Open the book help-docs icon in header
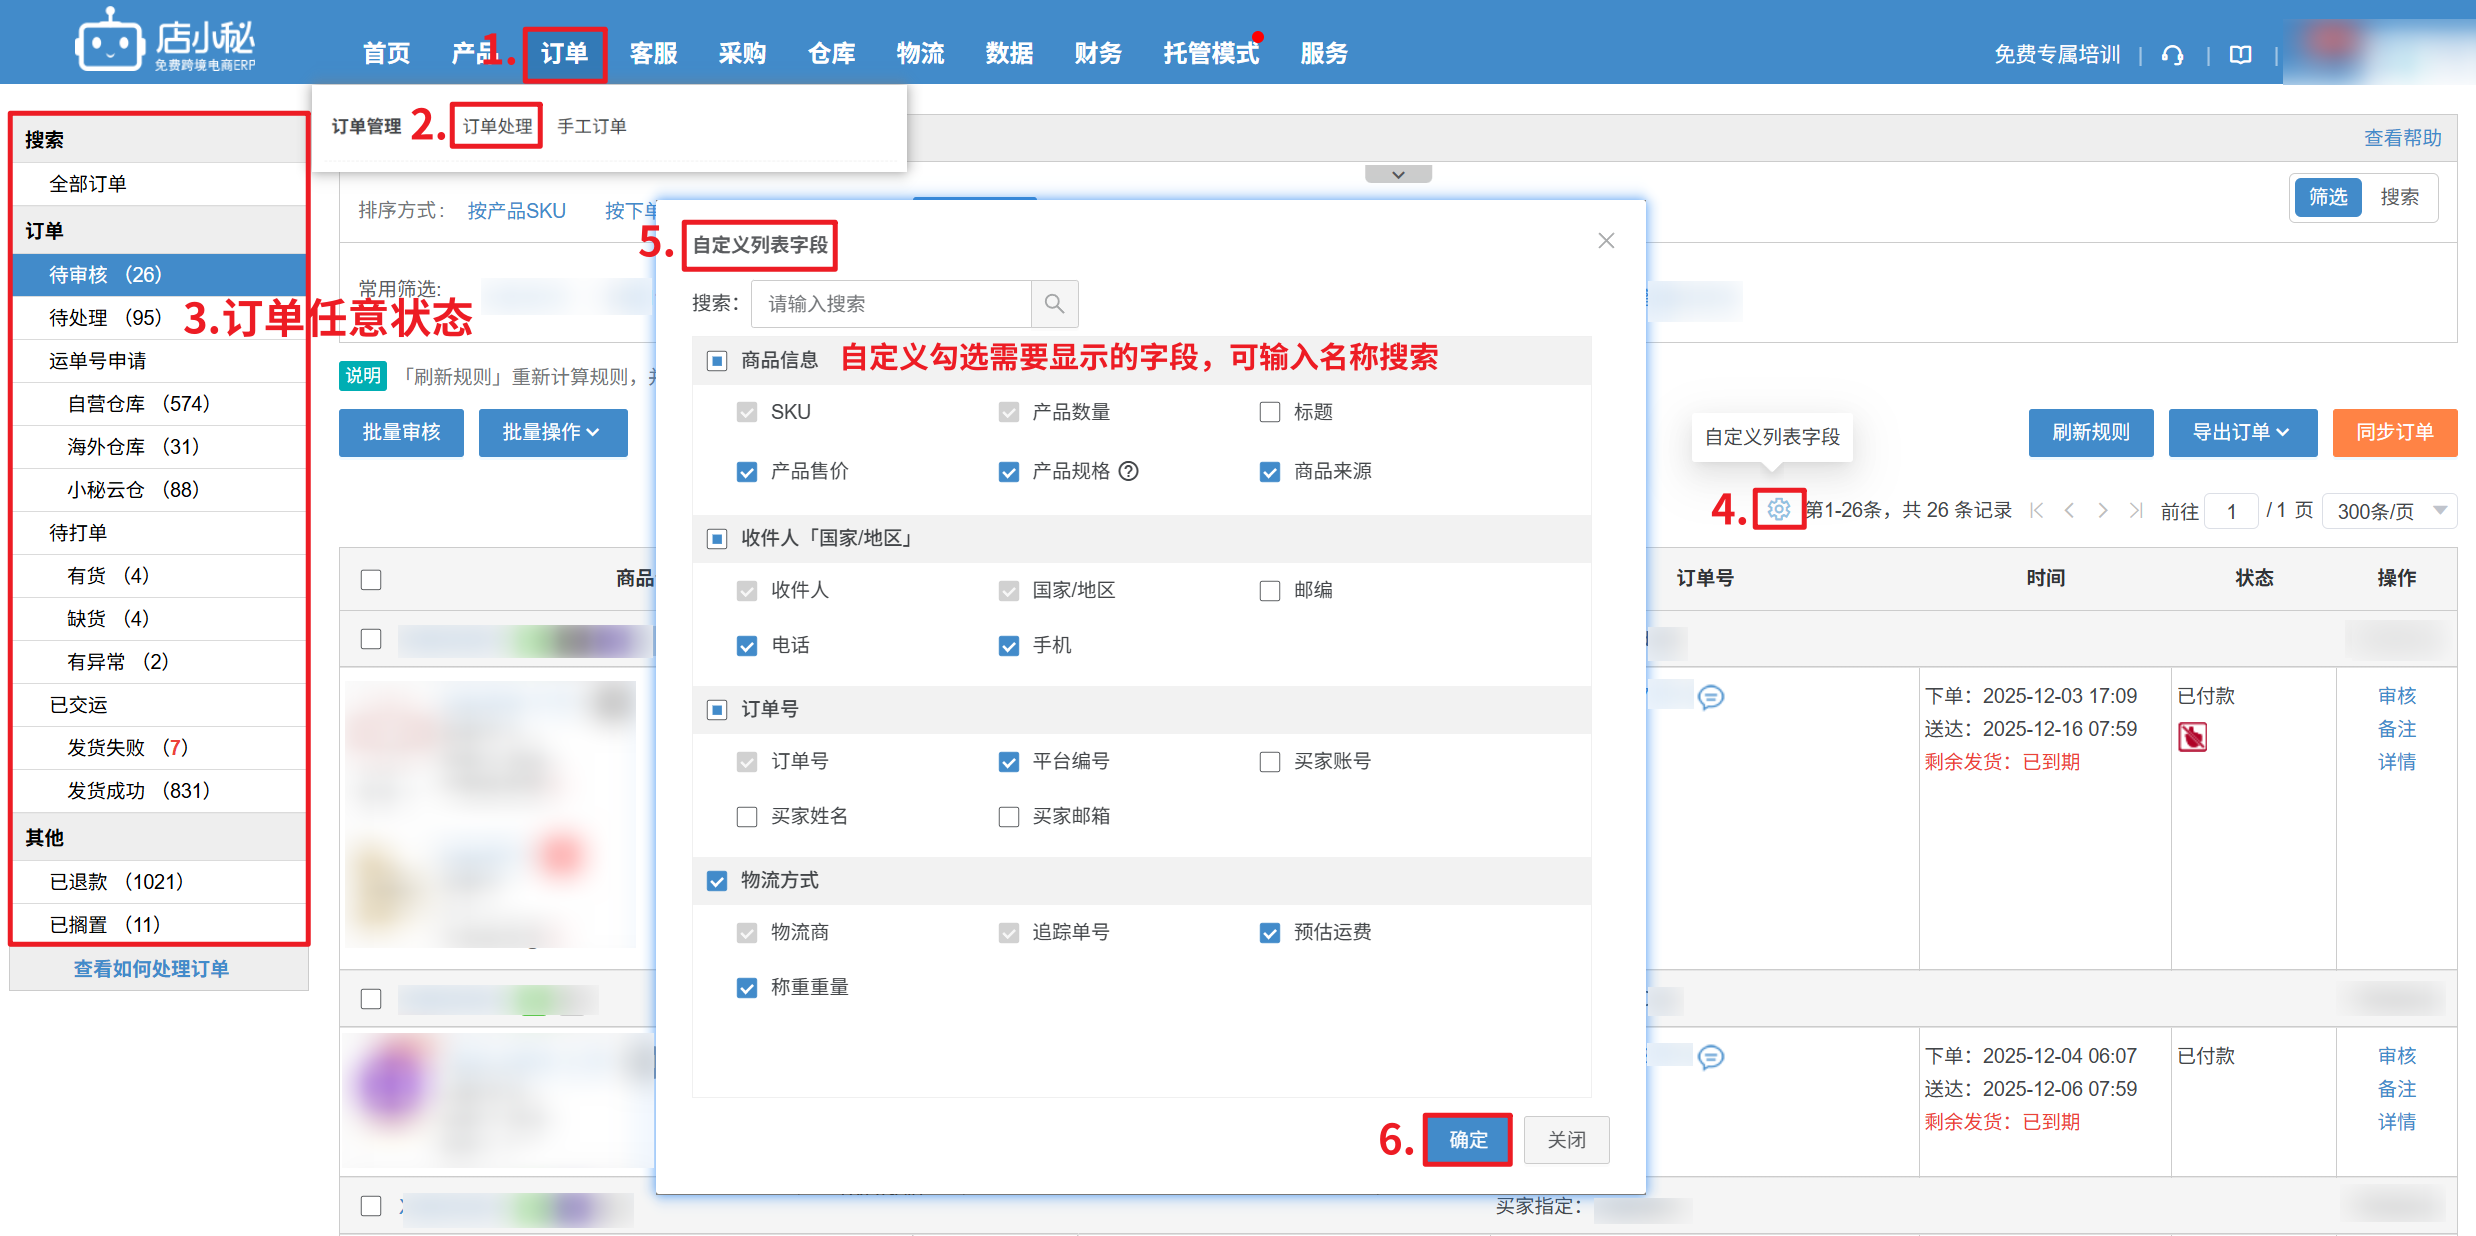 (x=2241, y=55)
